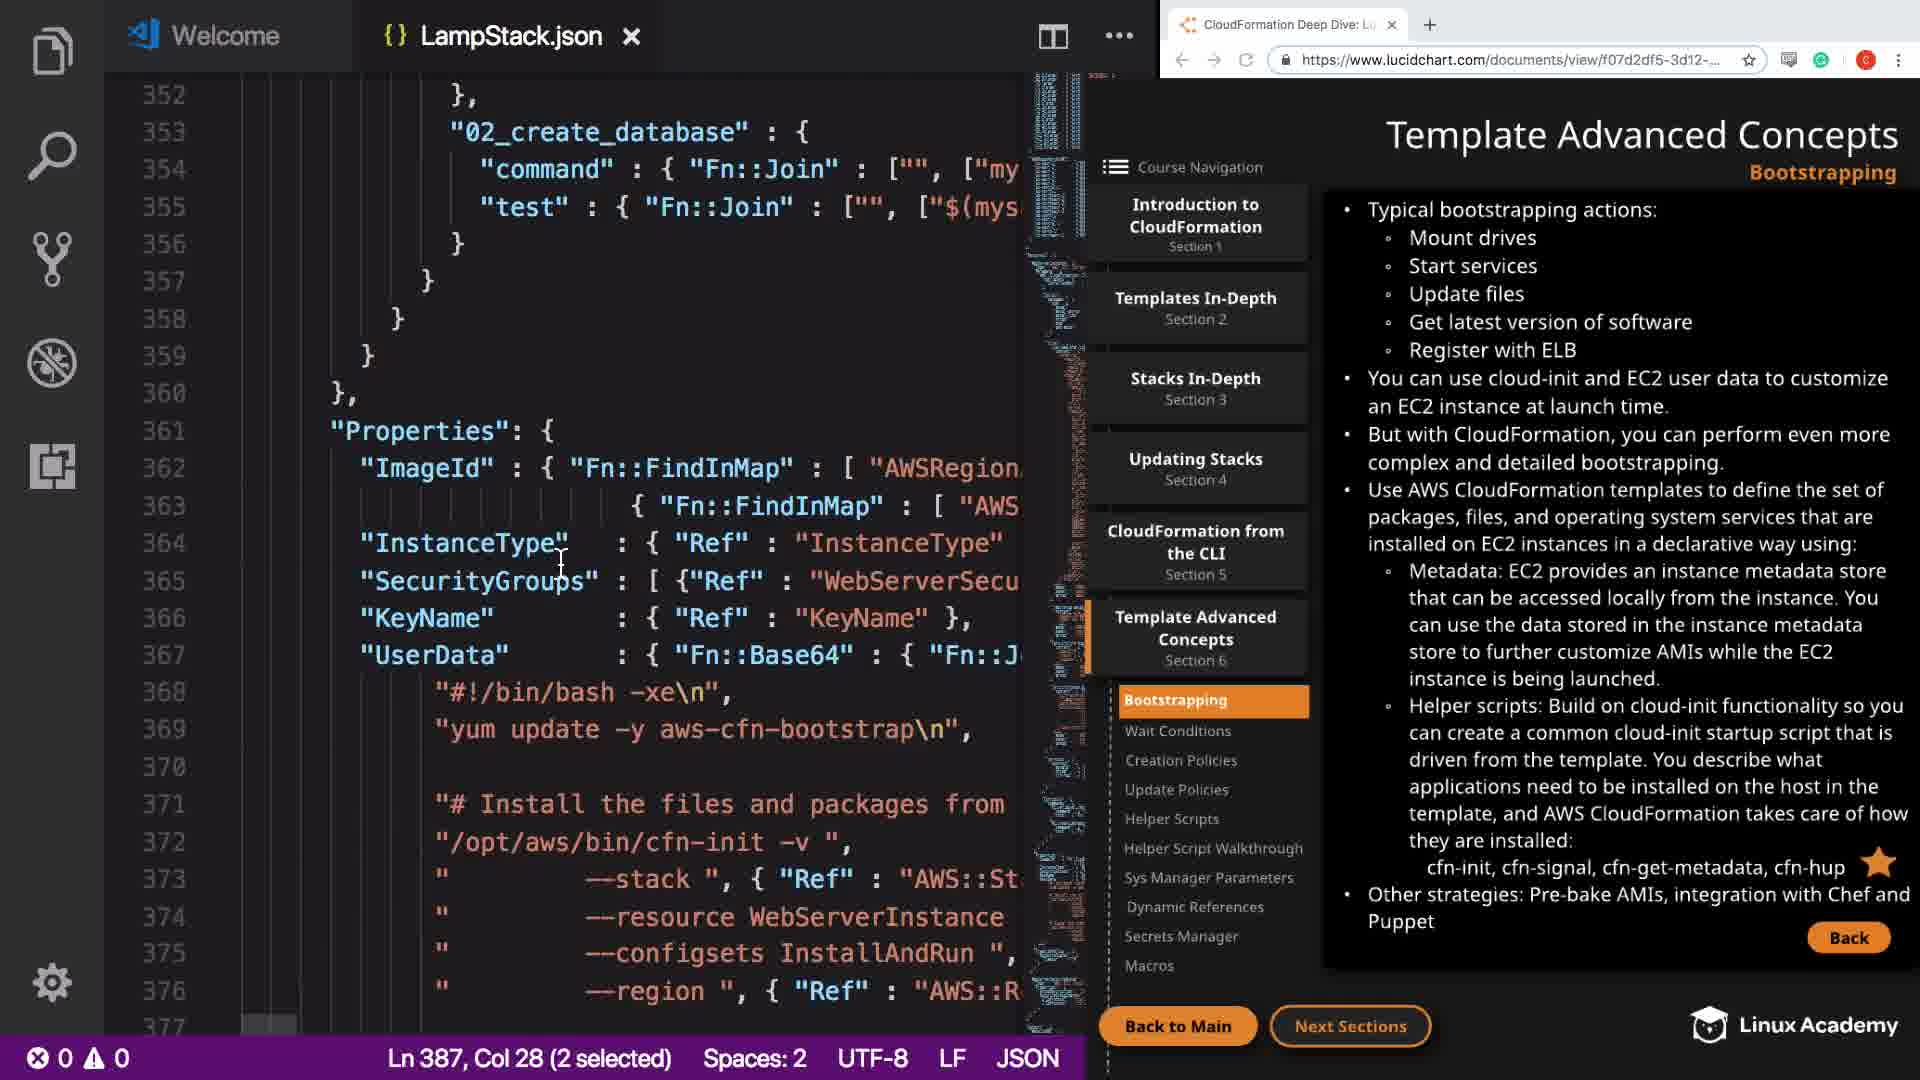Open editor More Actions ellipsis
This screenshot has height=1080, width=1920.
[1119, 36]
